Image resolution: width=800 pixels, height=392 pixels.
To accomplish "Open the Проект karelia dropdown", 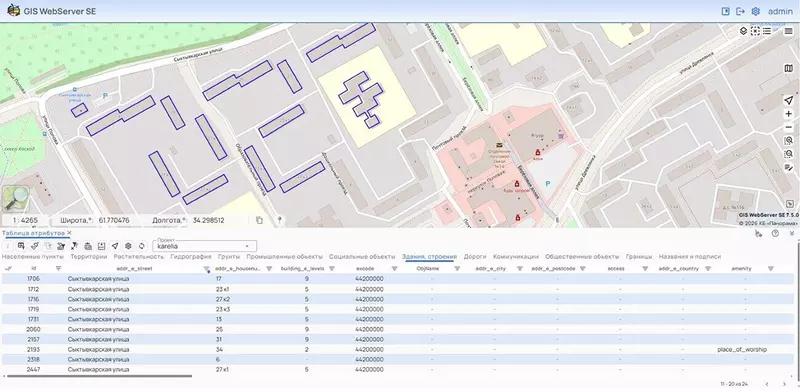I will pos(205,246).
